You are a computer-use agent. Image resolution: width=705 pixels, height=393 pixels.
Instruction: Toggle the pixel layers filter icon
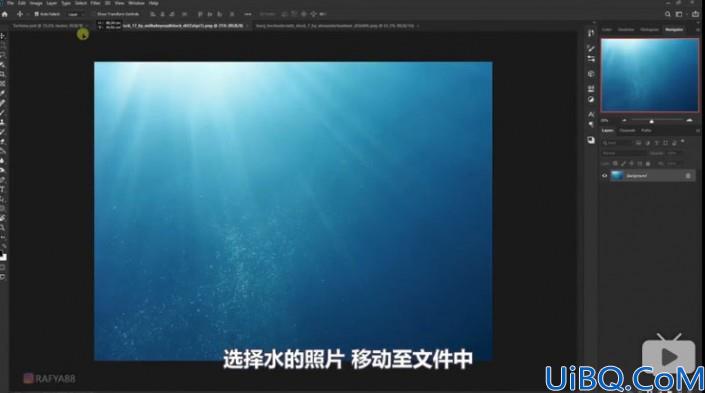pyautogui.click(x=638, y=143)
